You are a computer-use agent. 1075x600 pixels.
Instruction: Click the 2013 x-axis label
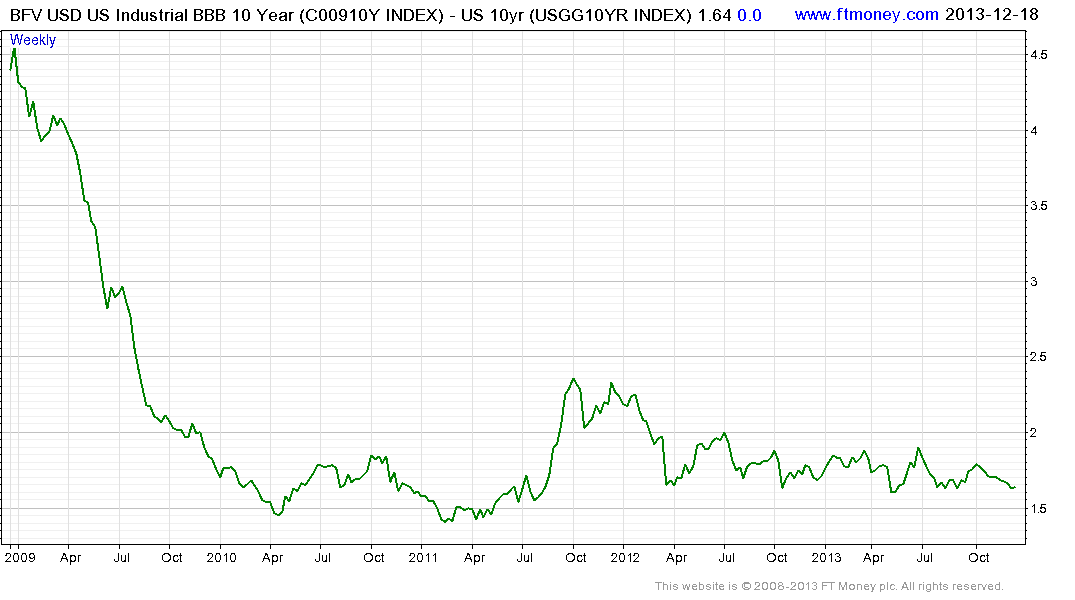(x=826, y=557)
